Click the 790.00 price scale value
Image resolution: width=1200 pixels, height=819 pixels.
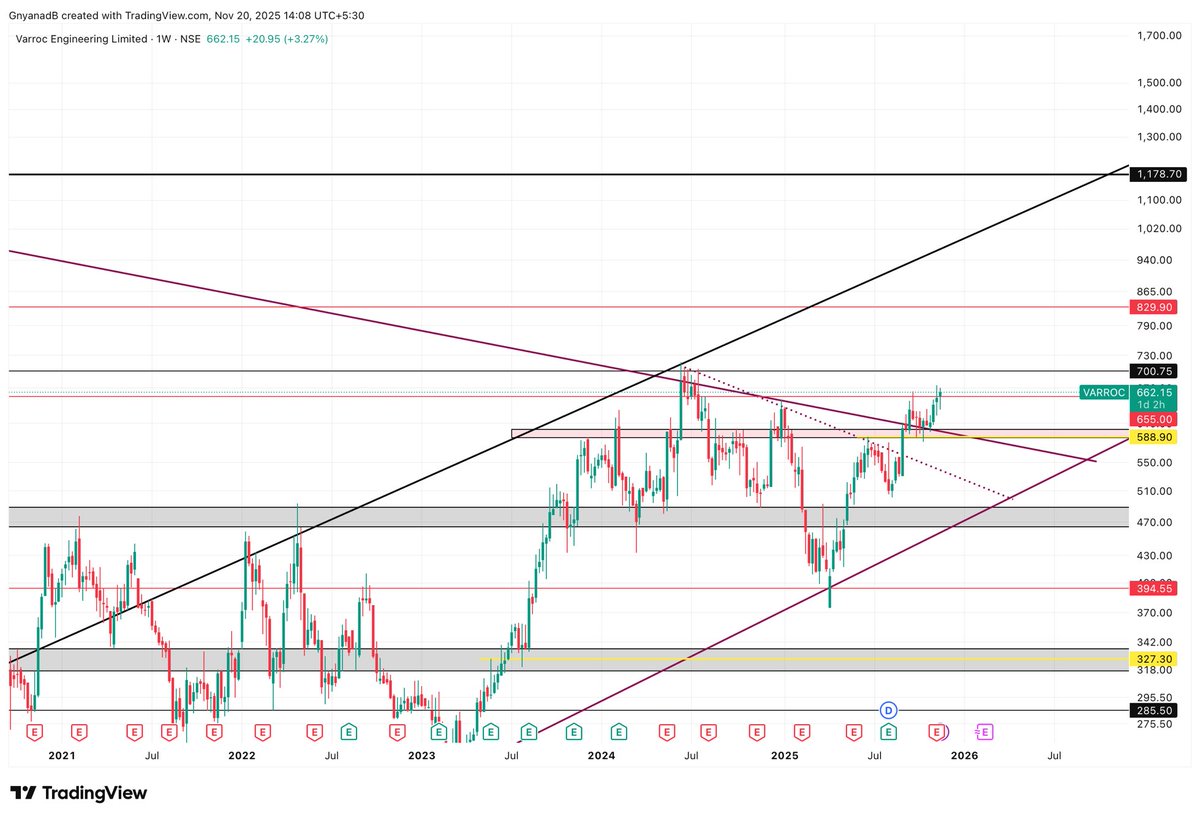coord(1155,326)
